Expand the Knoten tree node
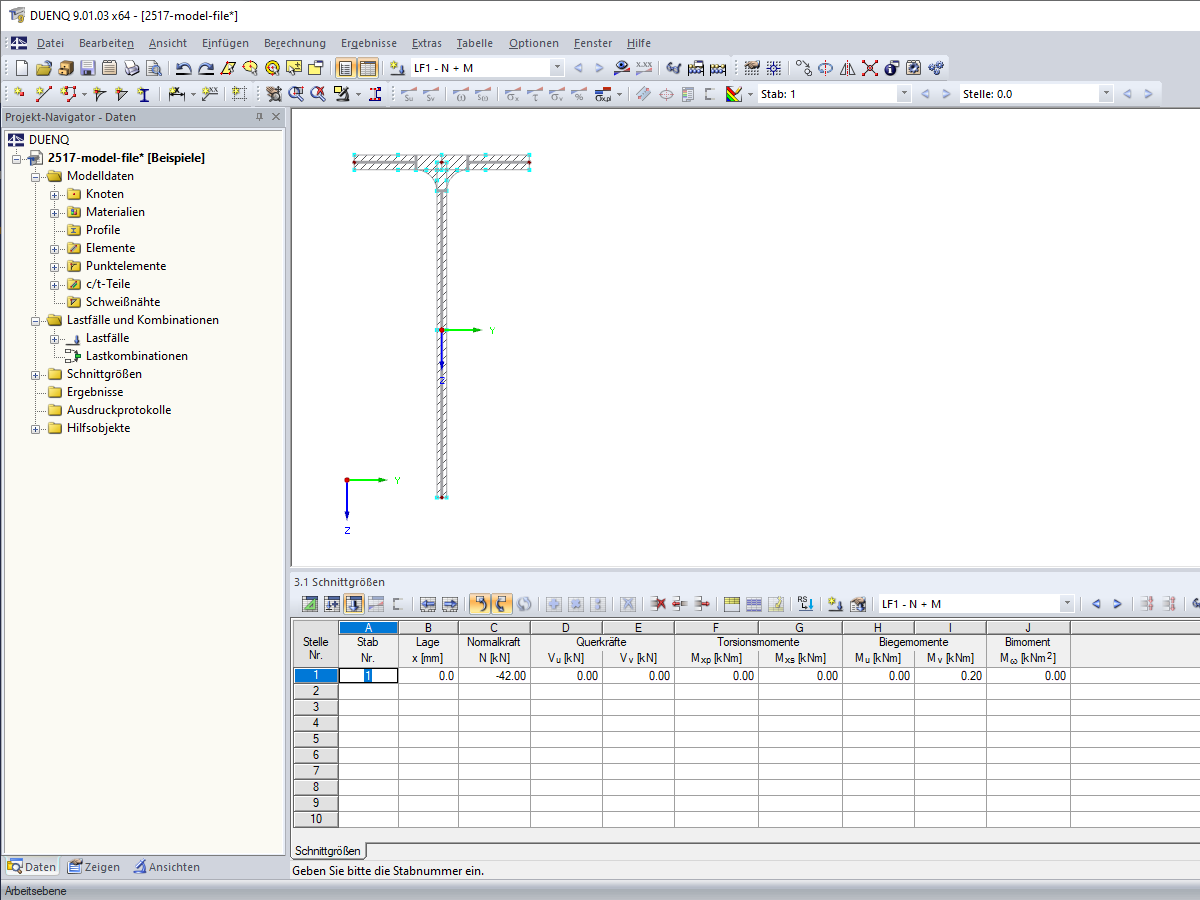Screen dimensions: 1200x900 coord(55,194)
